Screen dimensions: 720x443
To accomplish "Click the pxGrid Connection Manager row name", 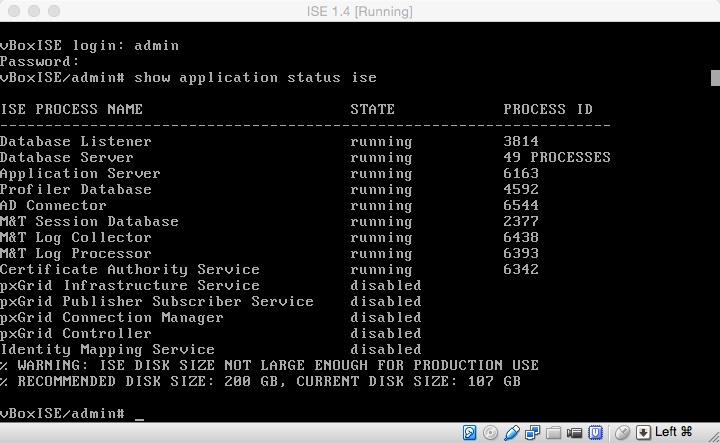I will pyautogui.click(x=112, y=318).
